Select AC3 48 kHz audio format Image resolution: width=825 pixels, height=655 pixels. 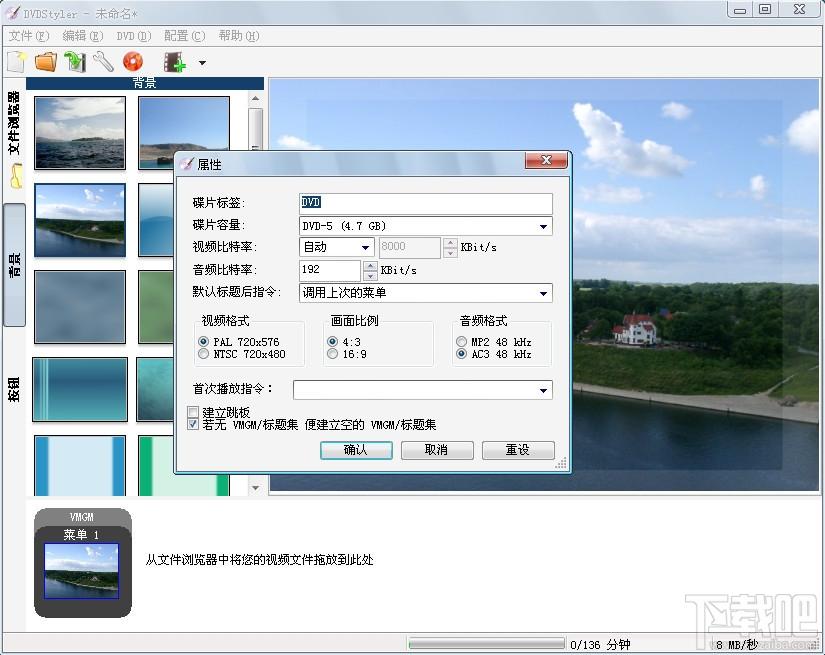coord(461,355)
